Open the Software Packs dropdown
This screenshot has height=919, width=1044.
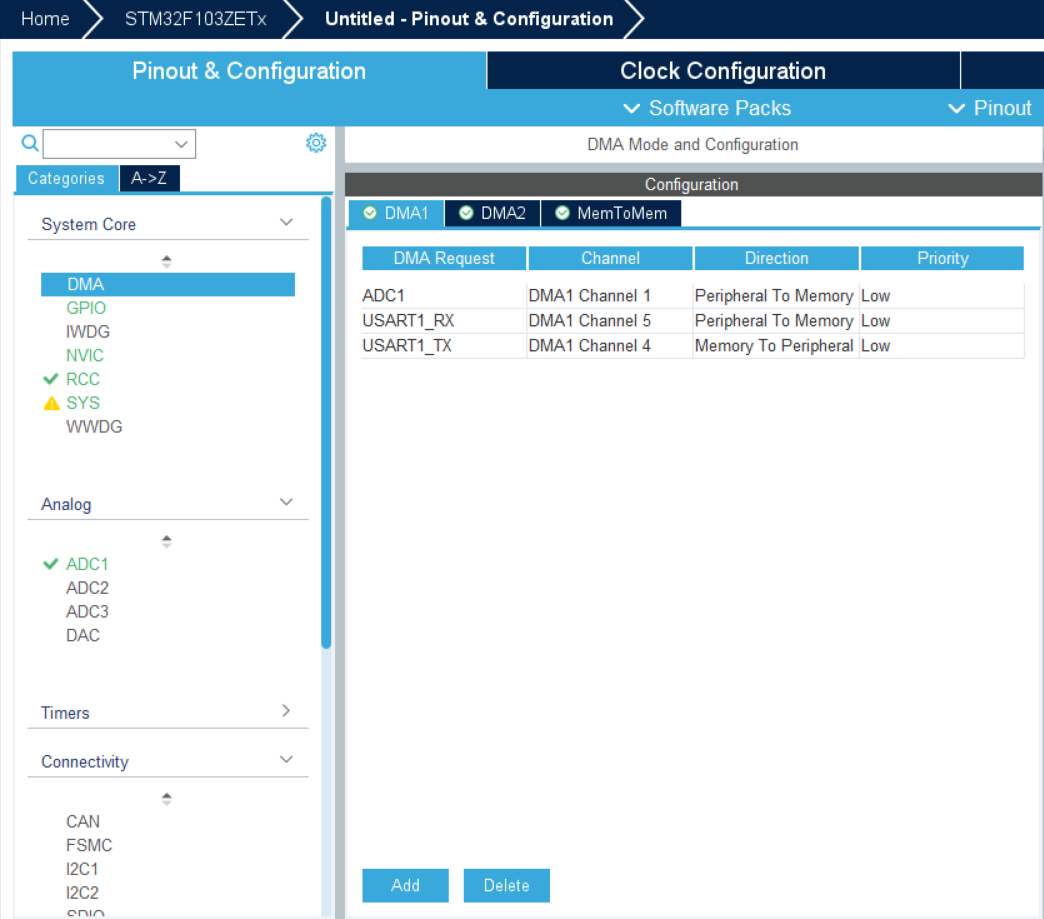click(x=706, y=108)
